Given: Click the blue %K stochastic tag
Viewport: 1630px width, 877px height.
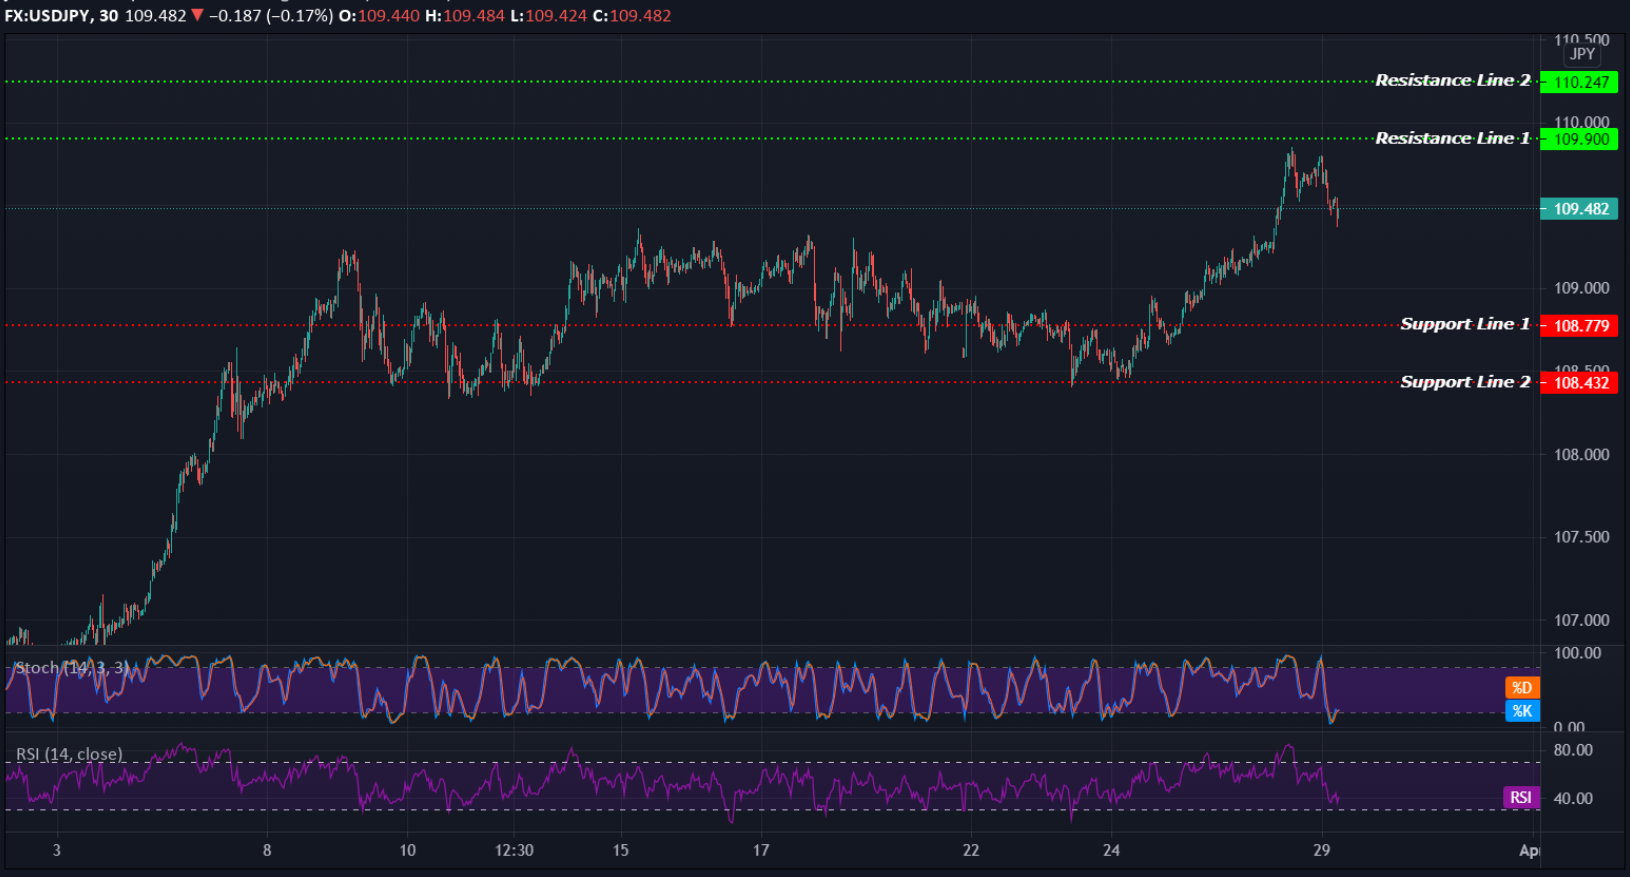Looking at the screenshot, I should coord(1522,711).
